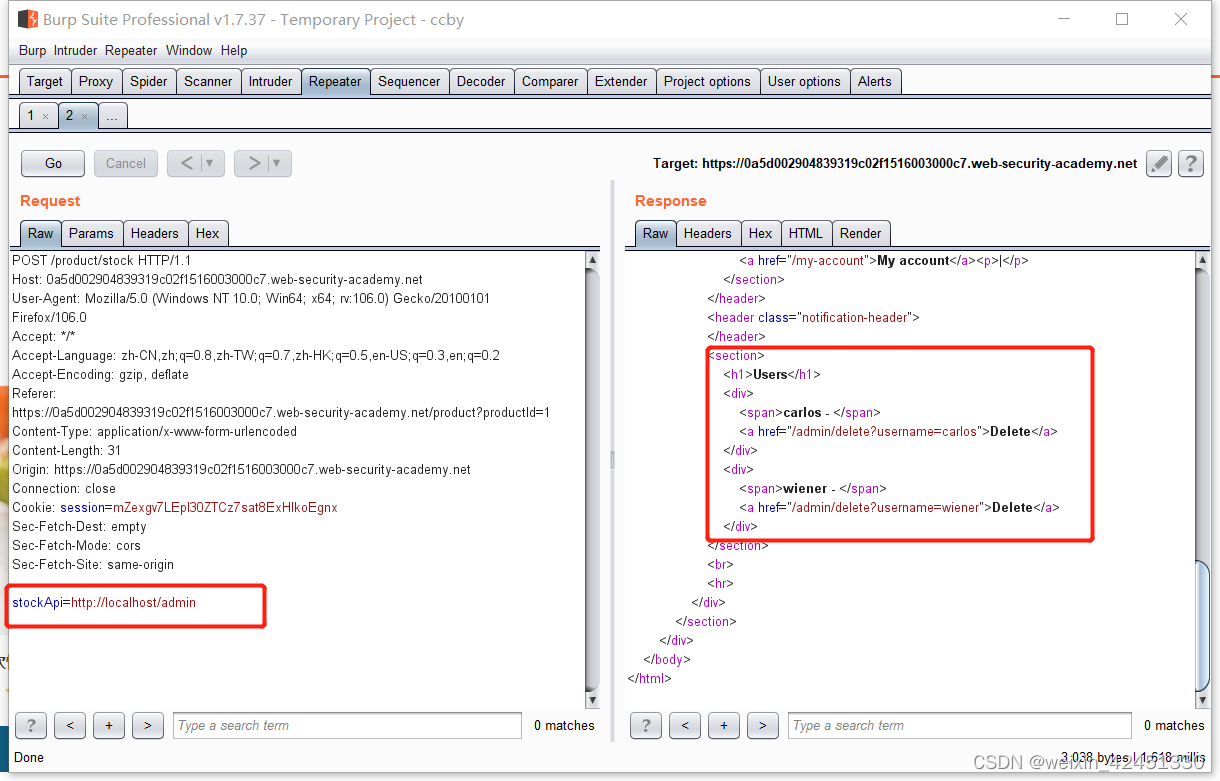This screenshot has width=1220, height=781.
Task: Switch to the Scanner tab
Action: click(208, 81)
